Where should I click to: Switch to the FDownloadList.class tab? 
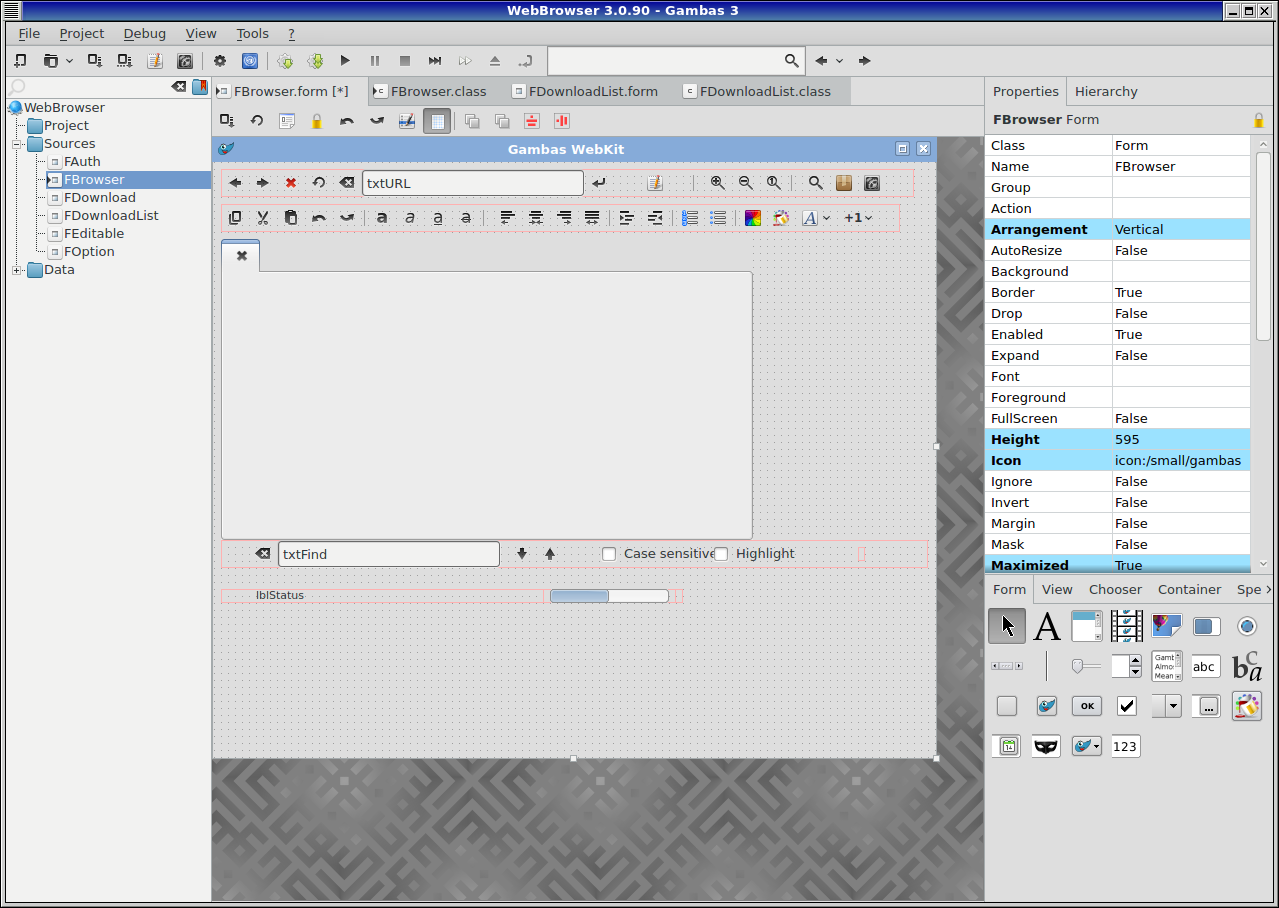764,92
